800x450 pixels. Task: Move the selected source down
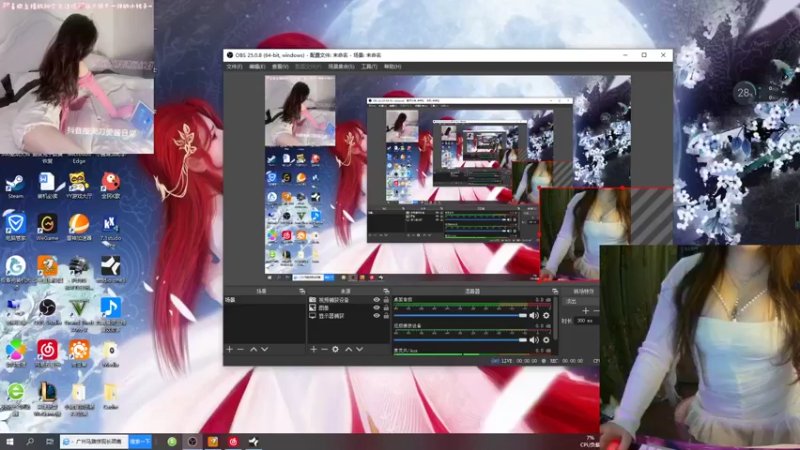click(360, 349)
